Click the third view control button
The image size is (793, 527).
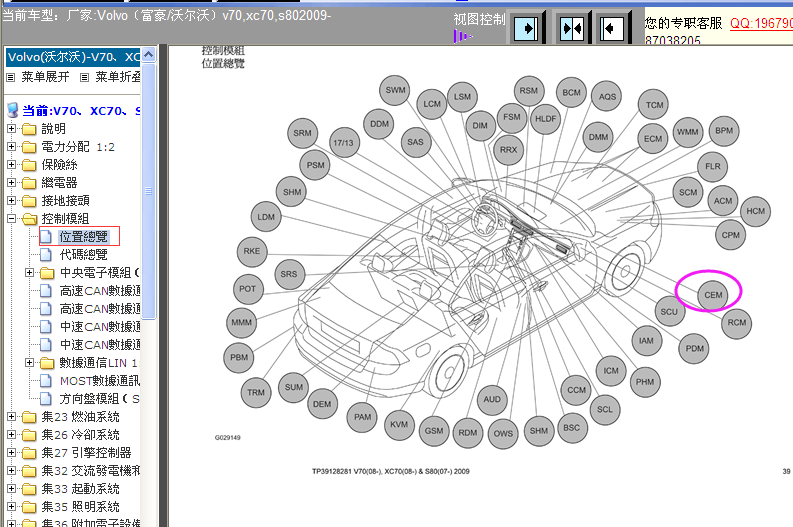(613, 28)
